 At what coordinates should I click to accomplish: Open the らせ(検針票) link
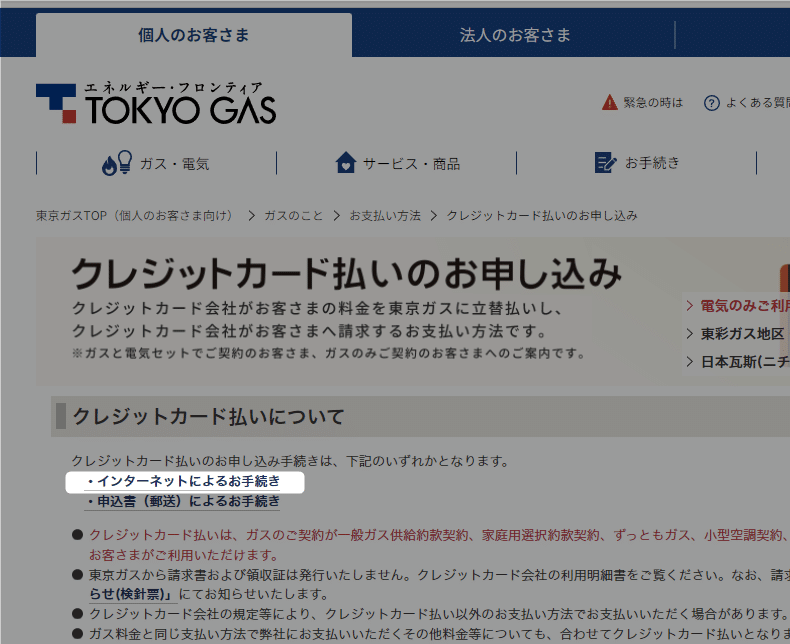click(133, 594)
